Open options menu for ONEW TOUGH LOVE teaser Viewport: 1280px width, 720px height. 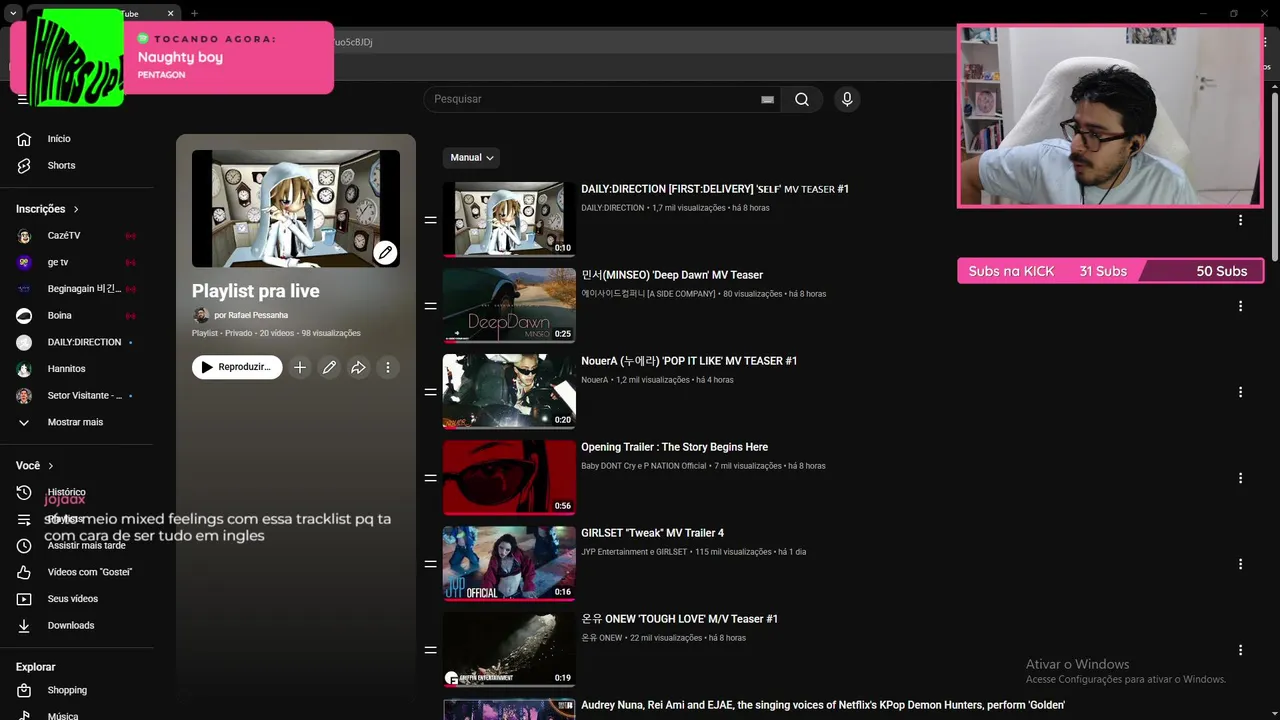pyautogui.click(x=1240, y=650)
